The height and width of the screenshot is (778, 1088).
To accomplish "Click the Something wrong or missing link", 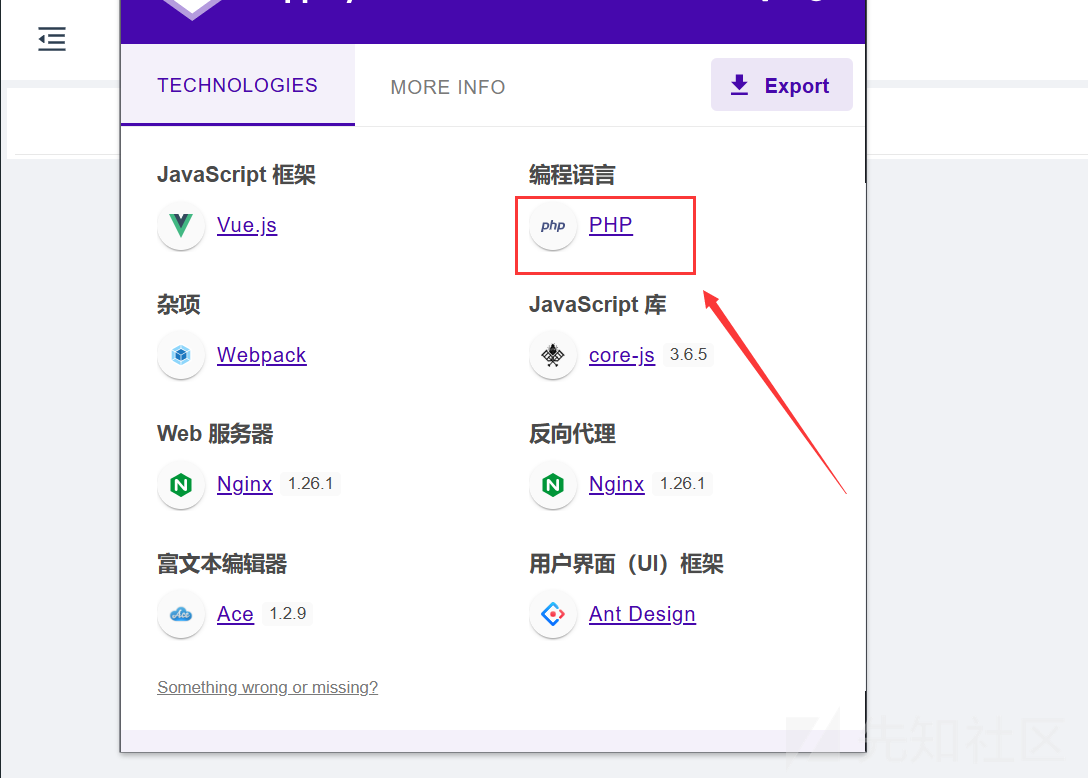I will [x=267, y=687].
